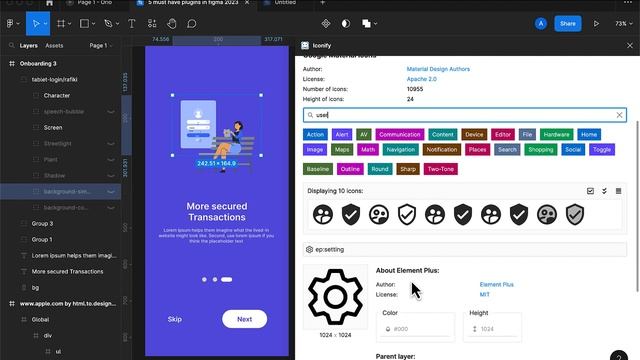The image size is (640, 360).
Task: Click the Iconify search input field
Action: (464, 115)
